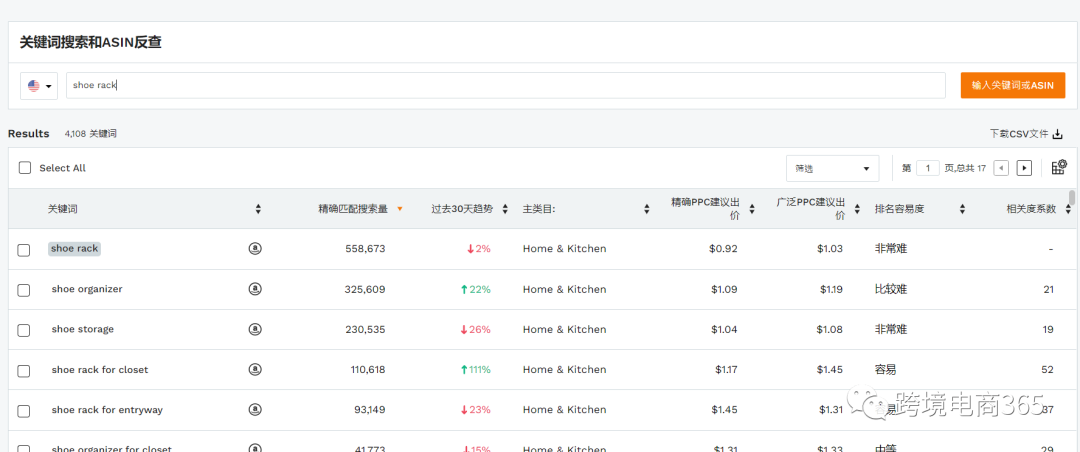
Task: Open Amazon link for shoe rack keyword
Action: 255,249
